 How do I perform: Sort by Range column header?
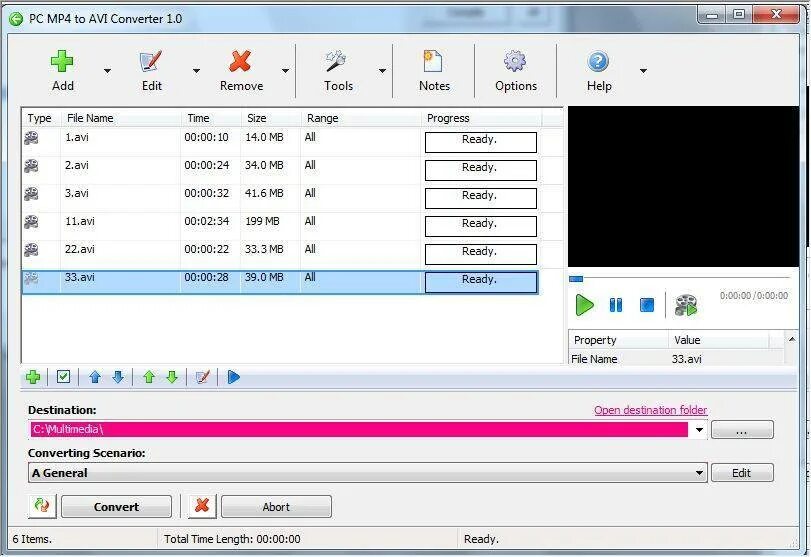click(361, 118)
